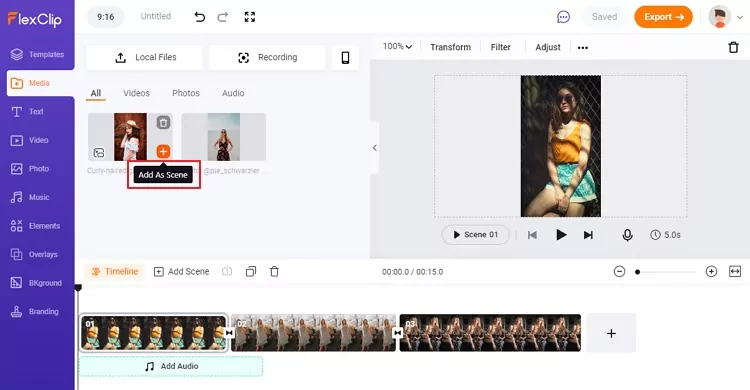Click the undo arrow icon
750x390 pixels.
[199, 17]
